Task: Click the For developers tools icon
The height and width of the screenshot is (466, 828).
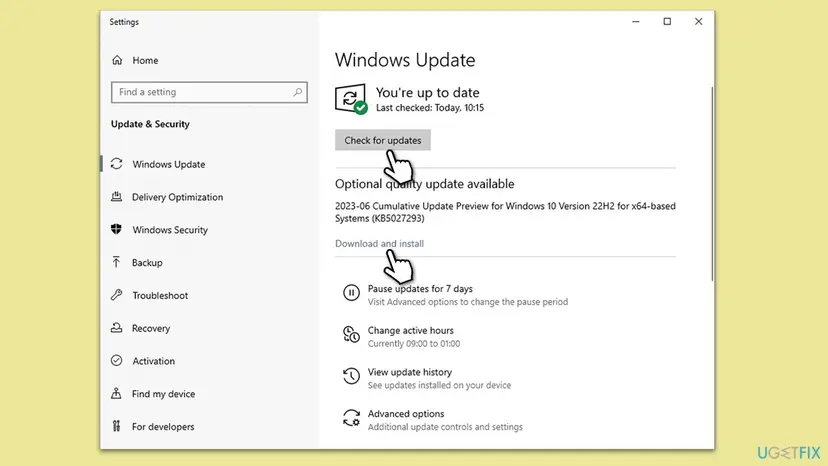Action: (x=116, y=426)
